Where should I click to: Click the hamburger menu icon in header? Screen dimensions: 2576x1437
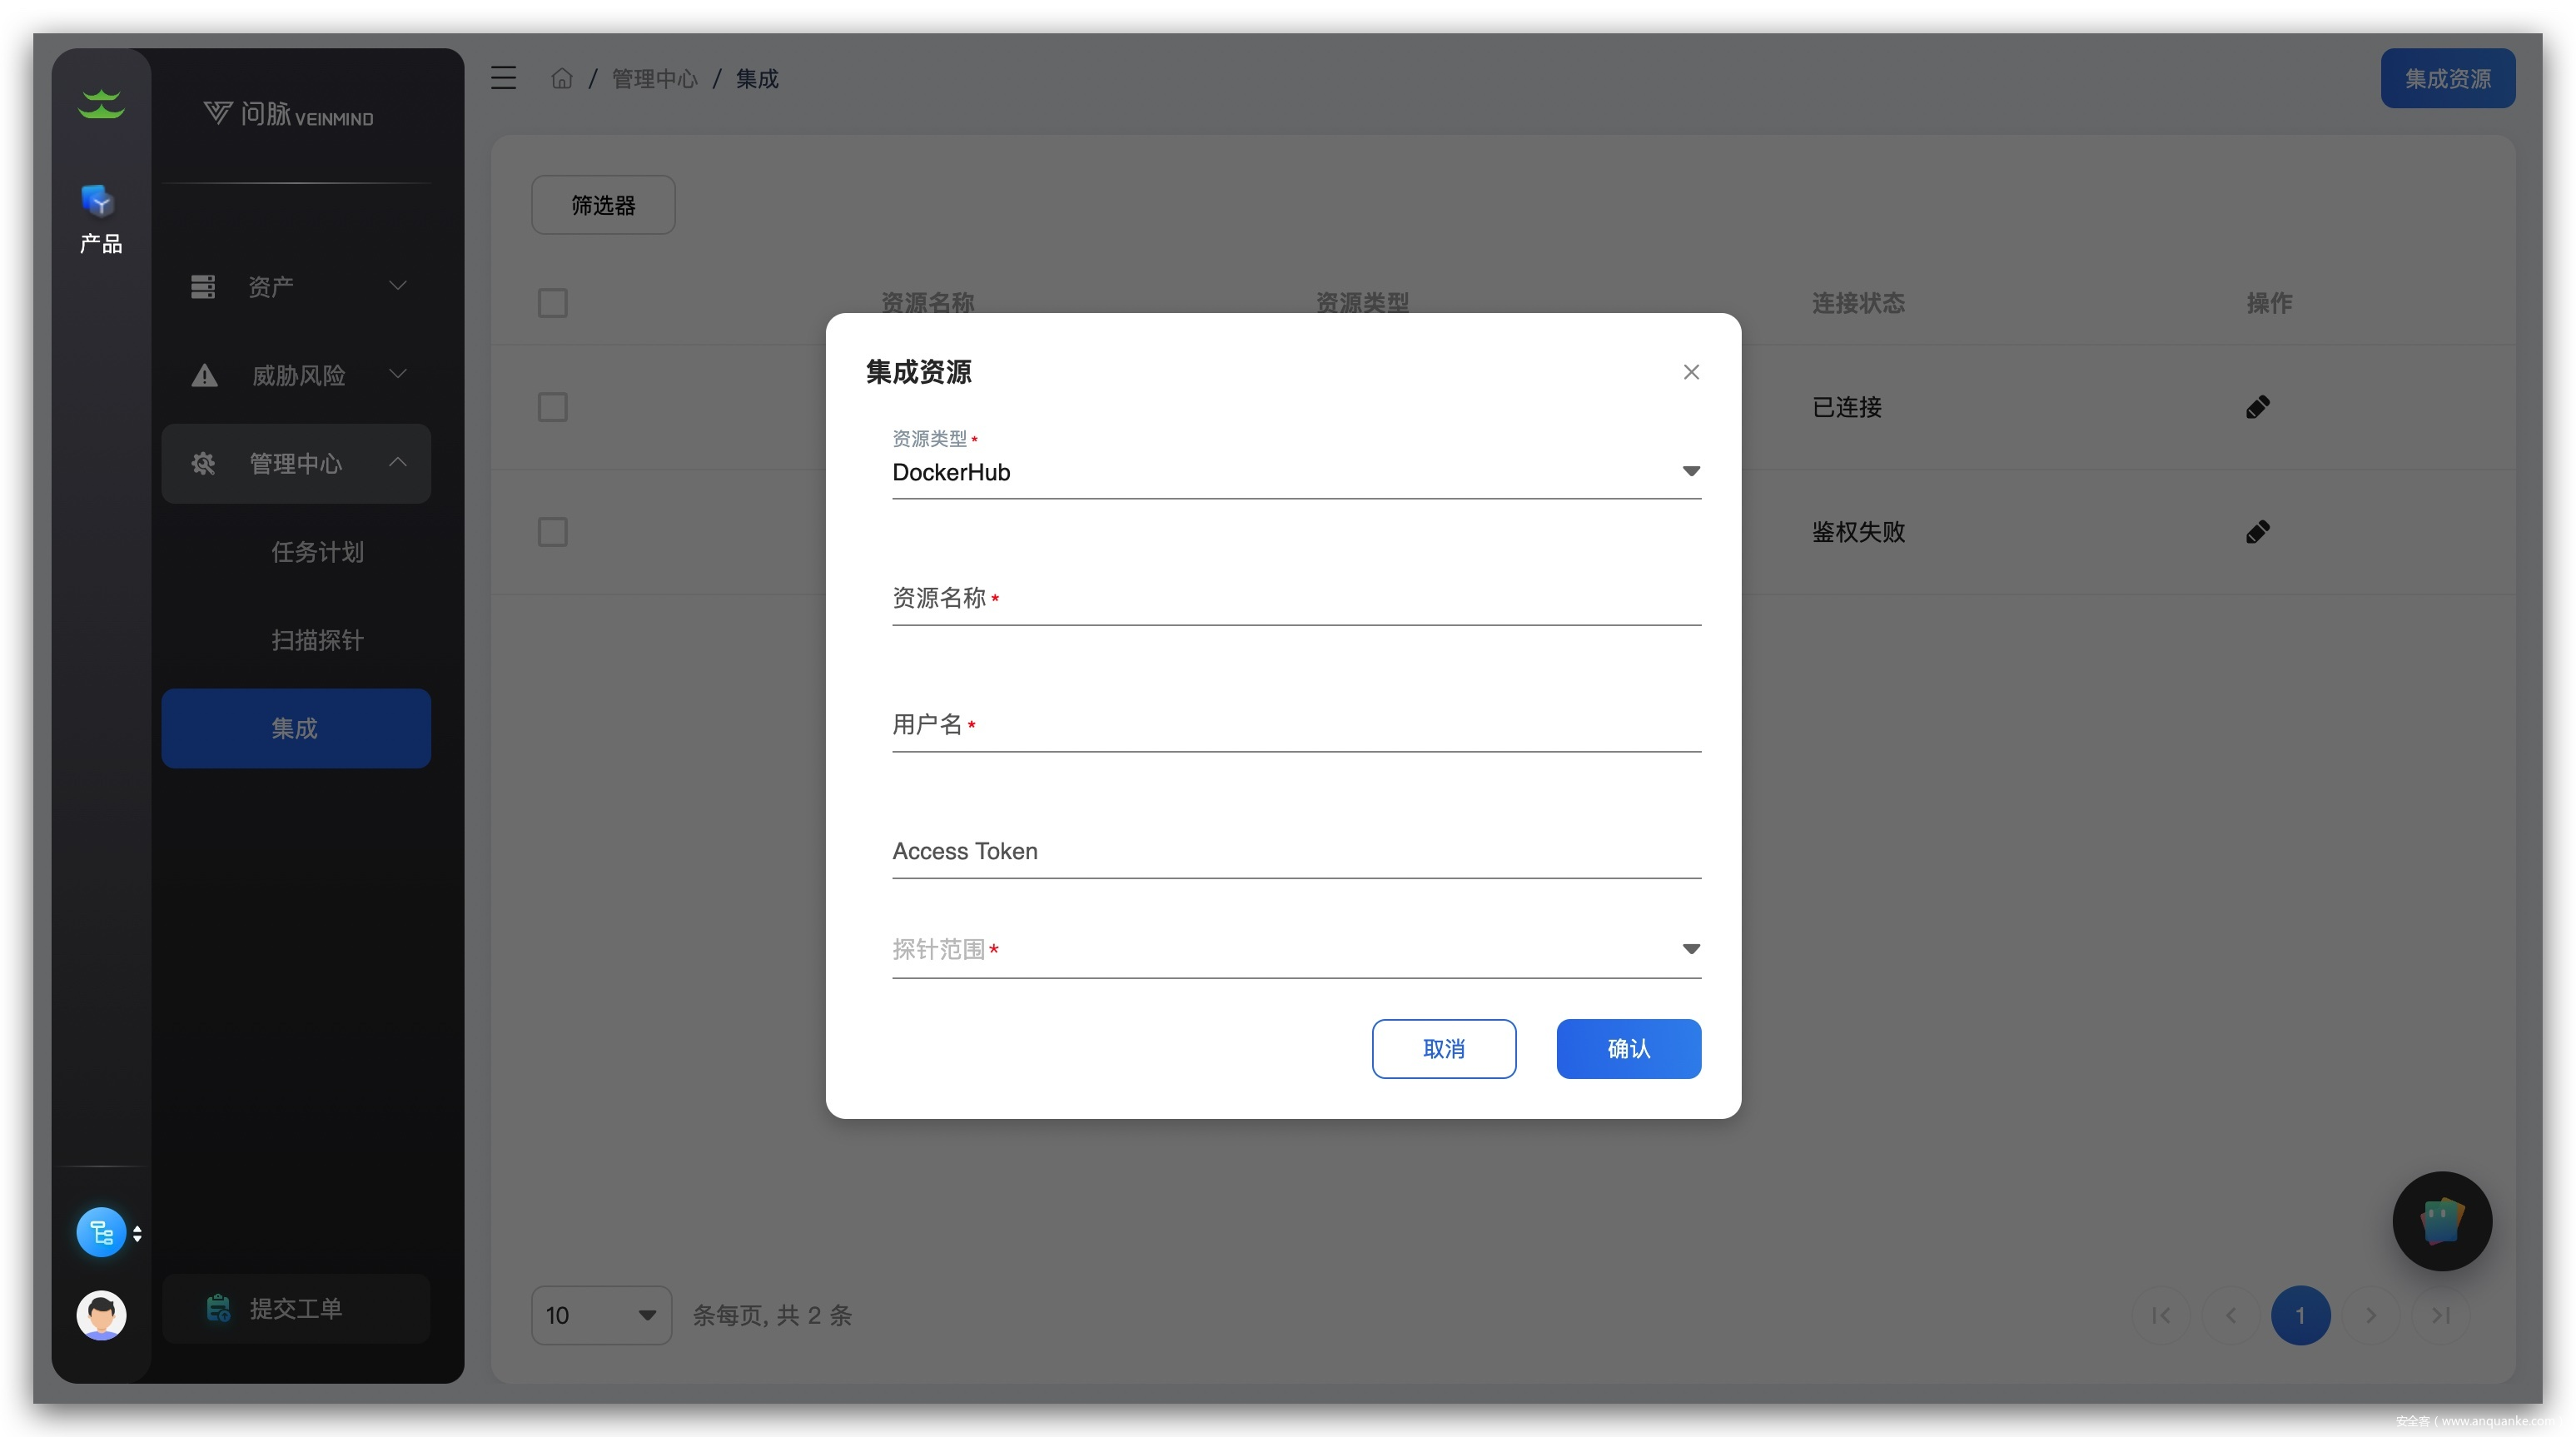coord(503,78)
